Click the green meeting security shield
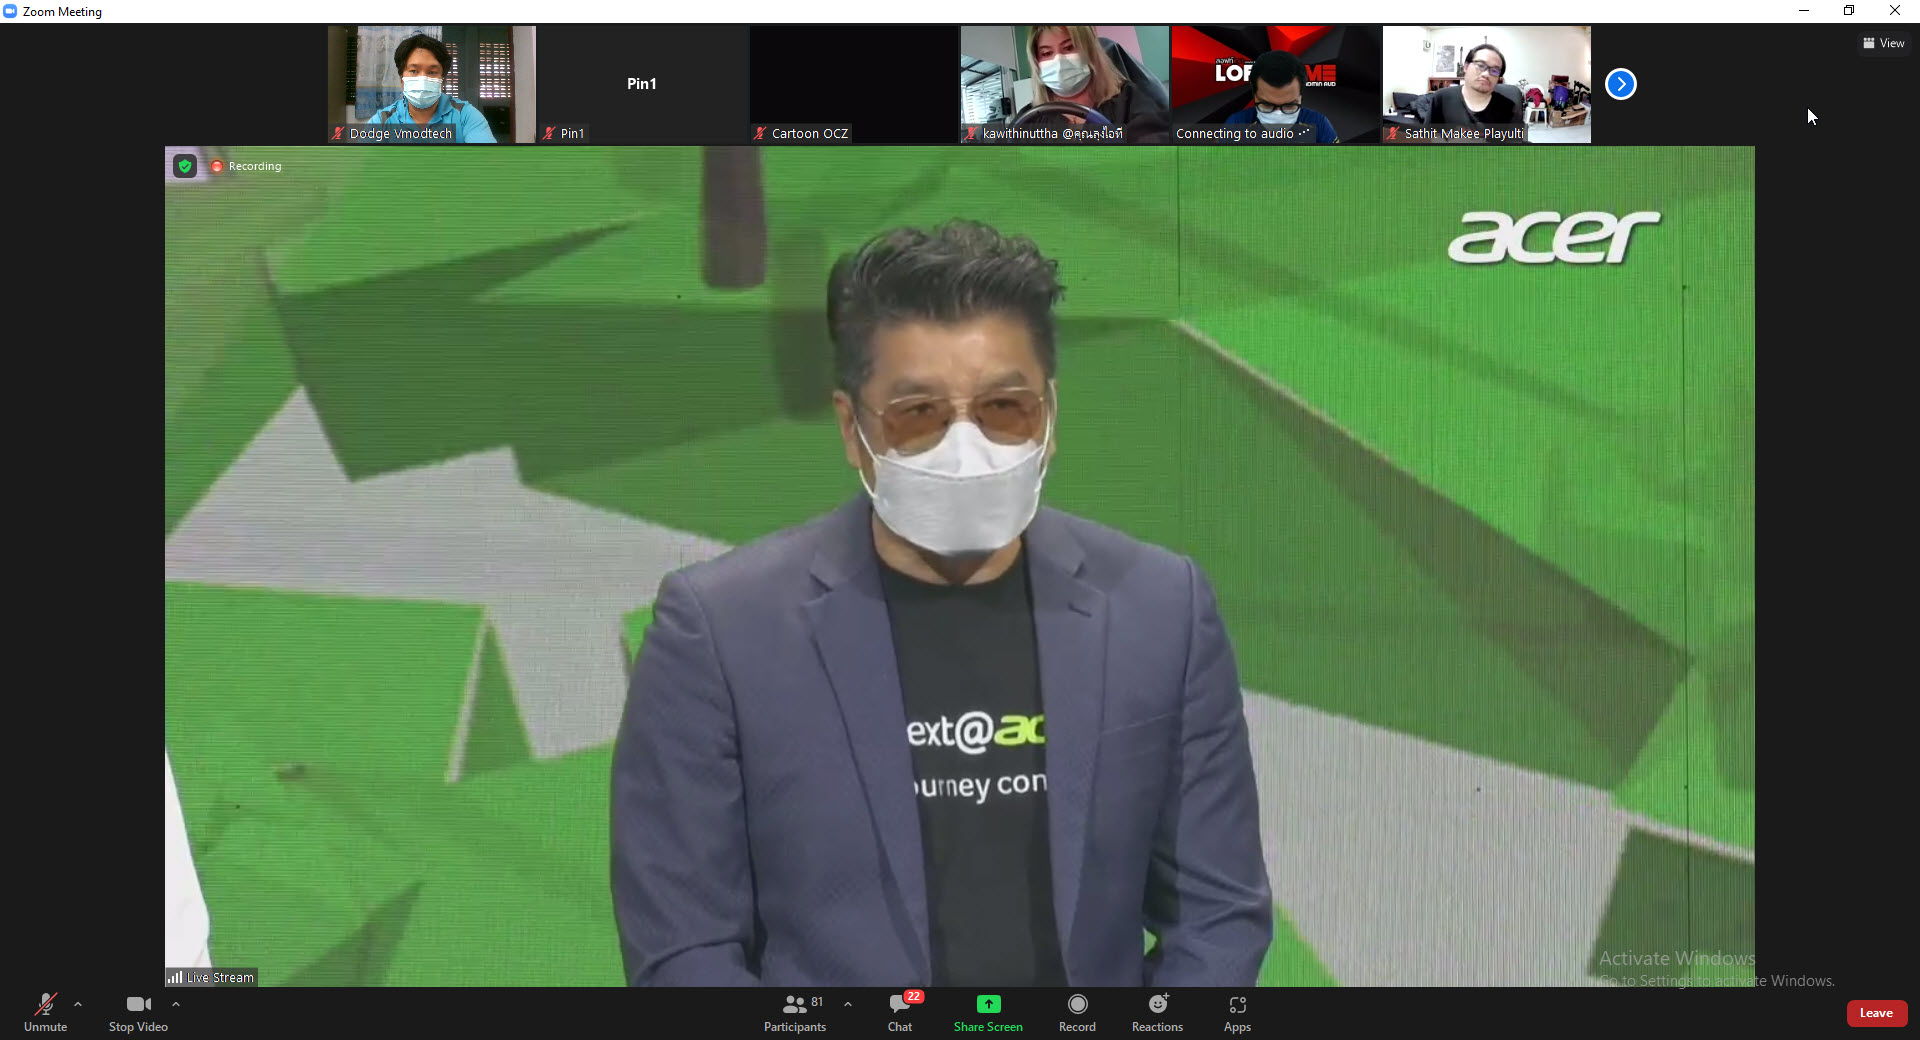The image size is (1920, 1040). coord(184,166)
